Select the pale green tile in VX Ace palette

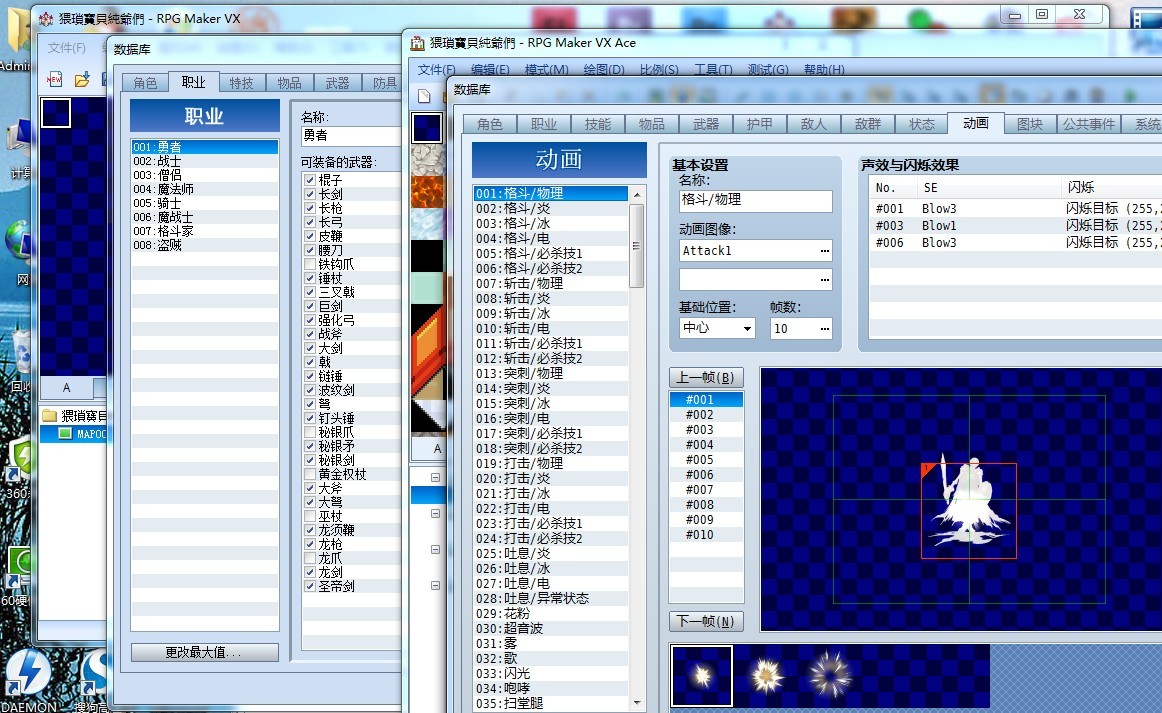(428, 288)
